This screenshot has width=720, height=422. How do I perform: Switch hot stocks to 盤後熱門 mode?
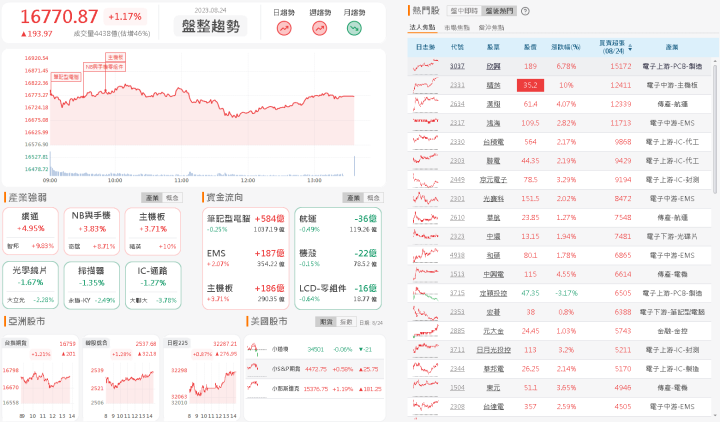click(499, 11)
